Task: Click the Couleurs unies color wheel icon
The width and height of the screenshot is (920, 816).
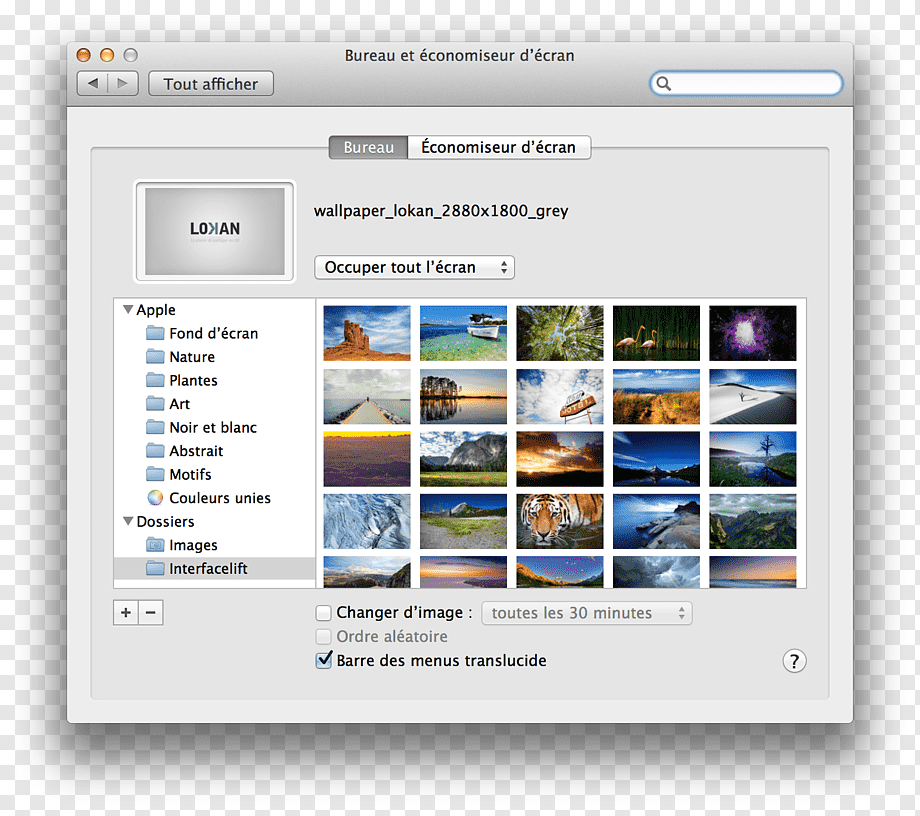Action: (x=155, y=497)
